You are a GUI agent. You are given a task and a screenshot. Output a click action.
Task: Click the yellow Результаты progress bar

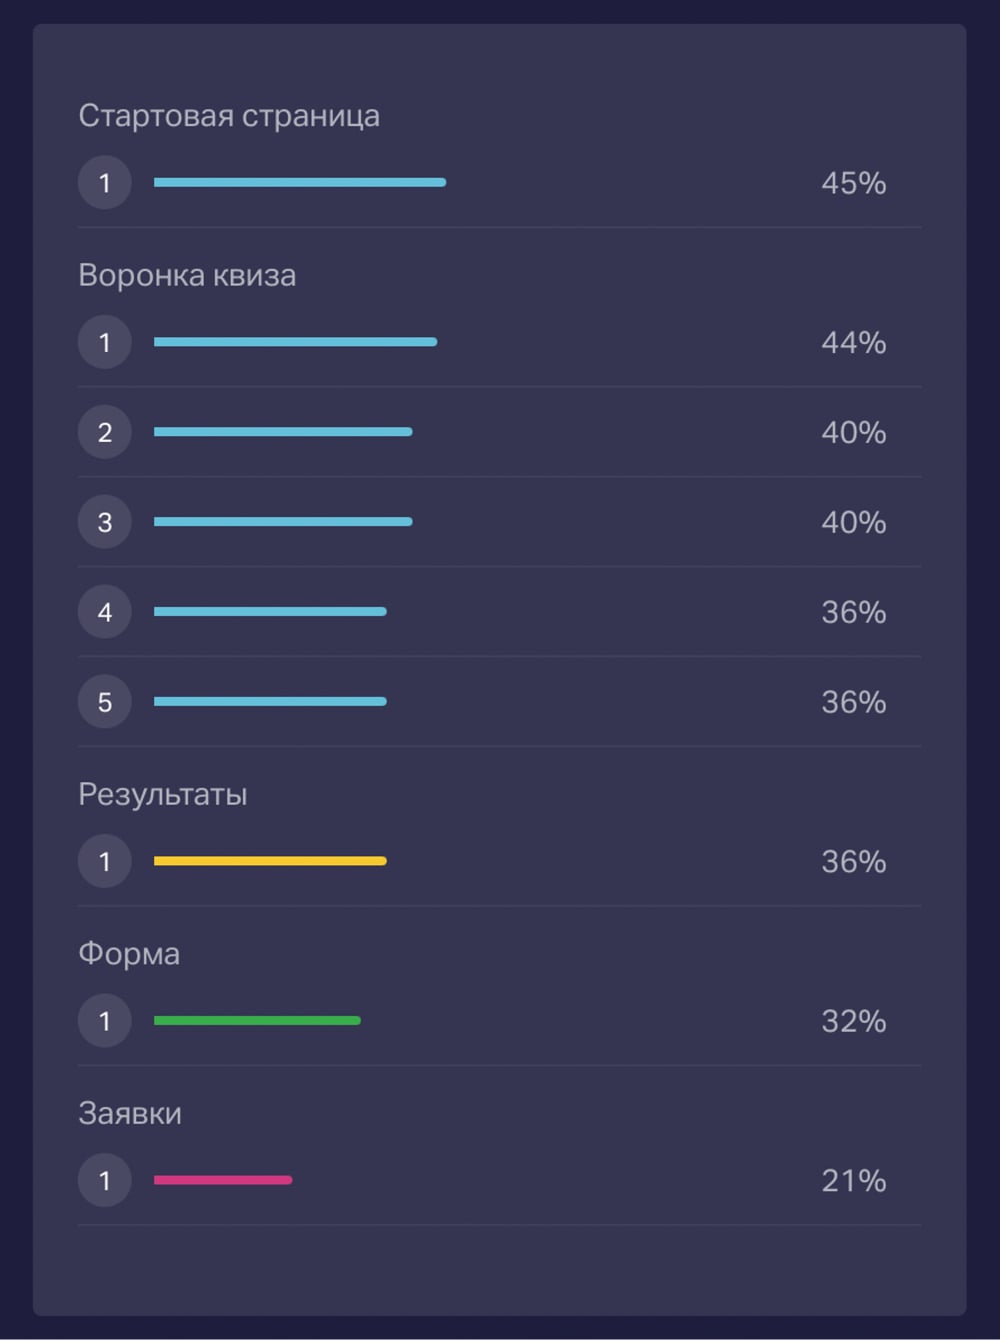point(270,861)
